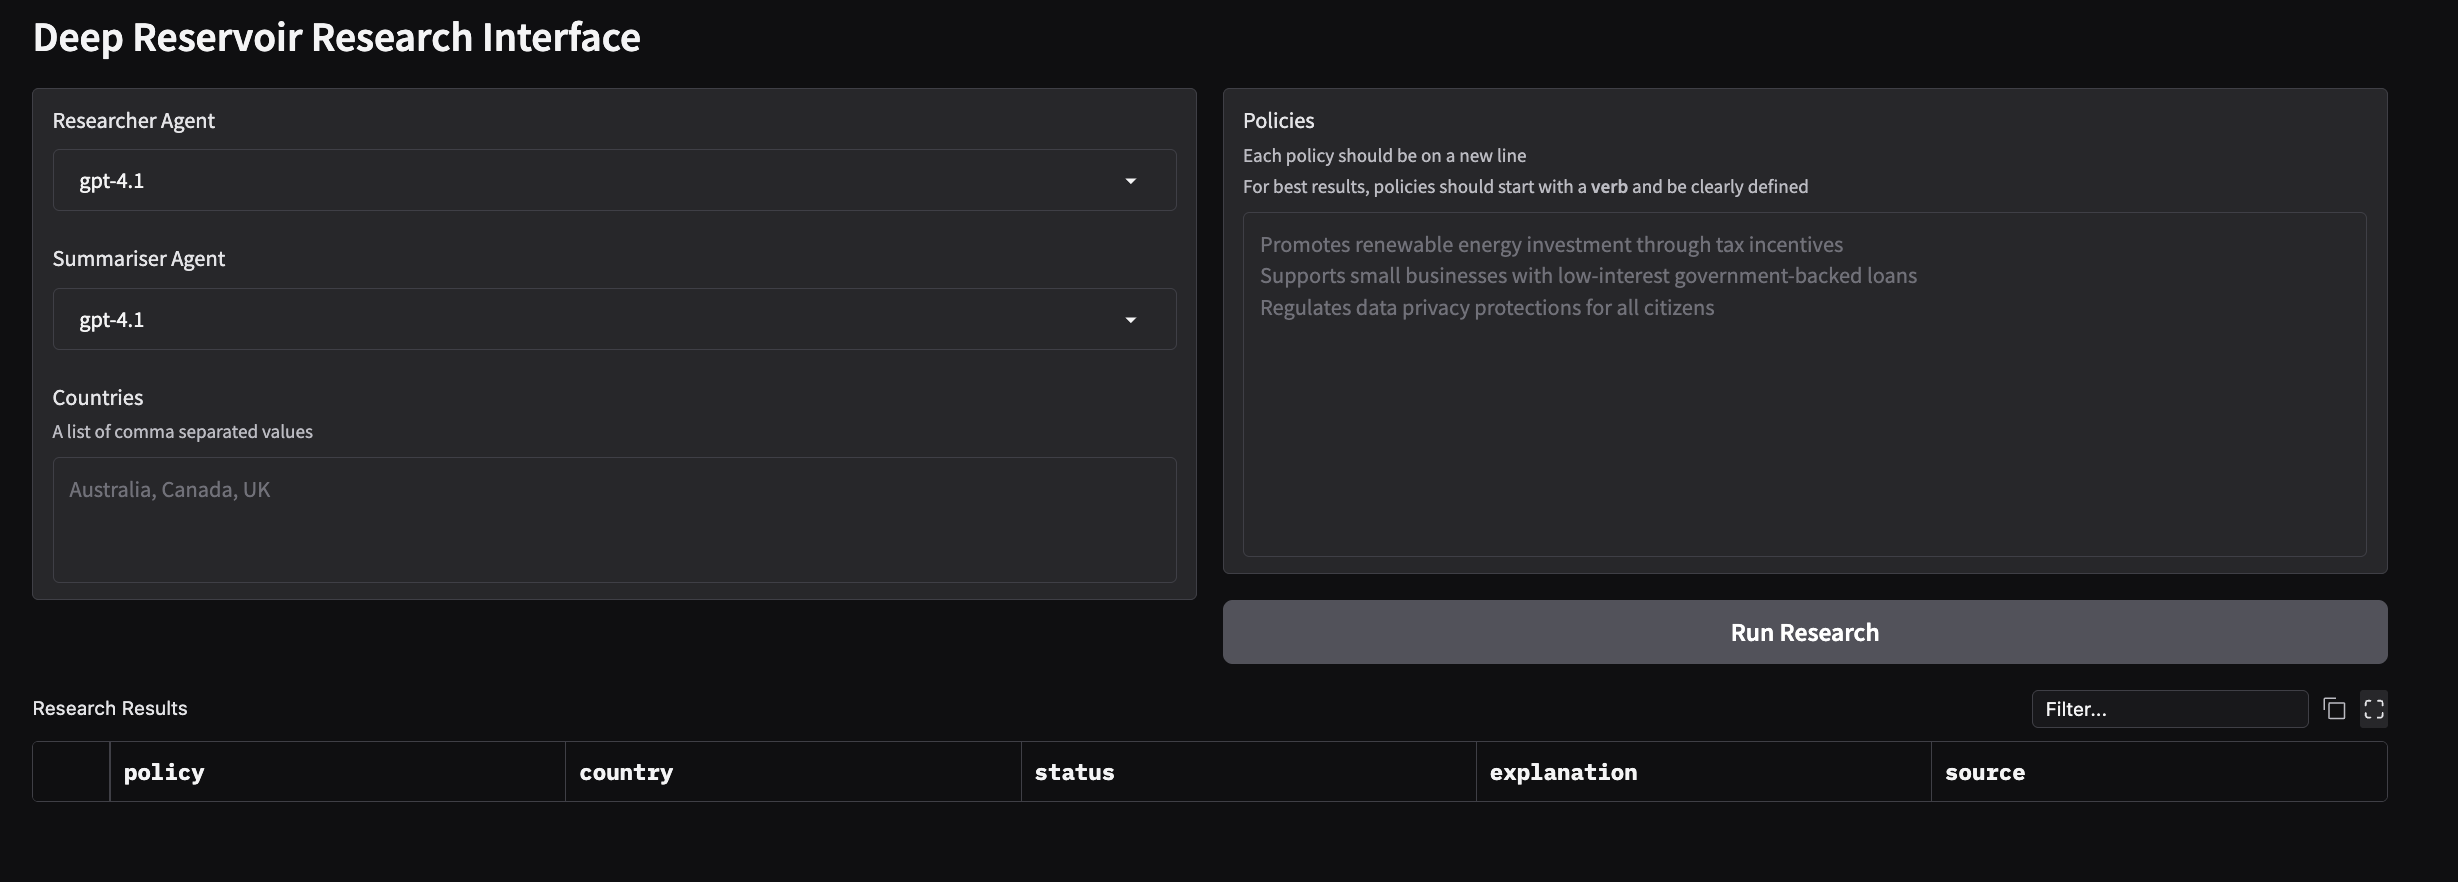The width and height of the screenshot is (2458, 882).
Task: Click 'Each policy should be on a new line'
Action: coord(1384,155)
